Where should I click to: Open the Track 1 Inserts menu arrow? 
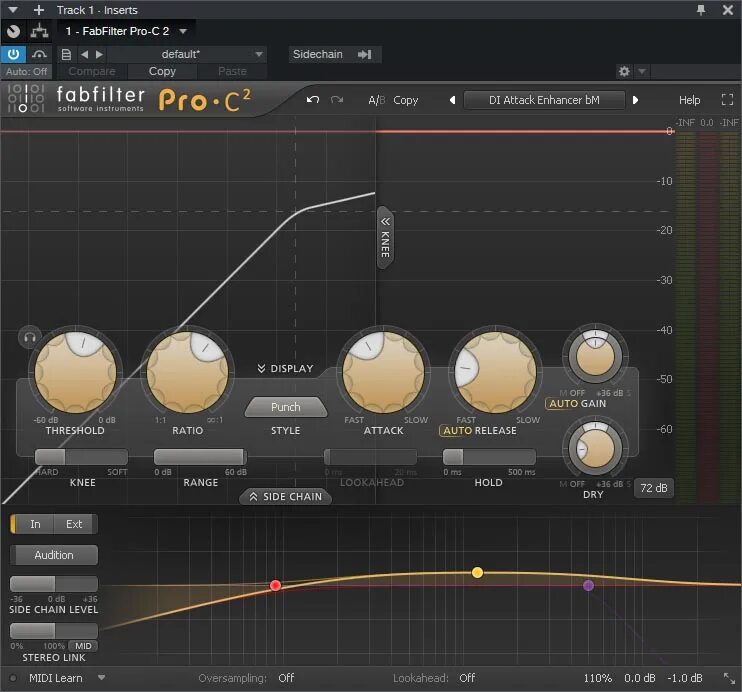click(13, 10)
